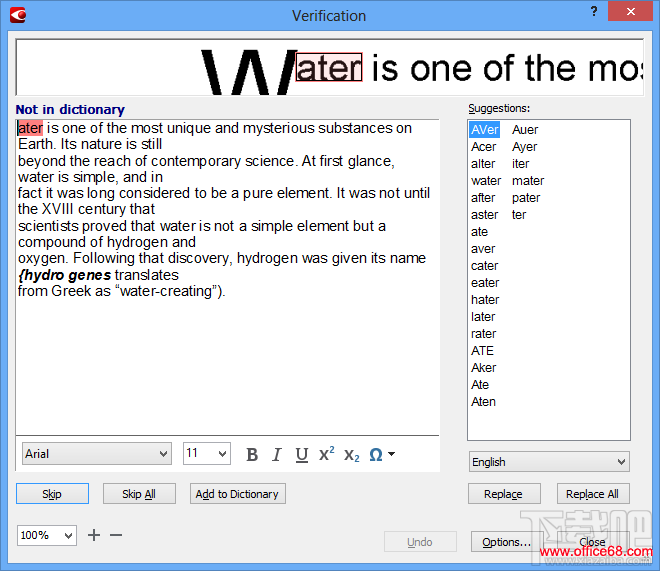The image size is (660, 571).
Task: Open the Arial font dropdown
Action: tap(96, 454)
